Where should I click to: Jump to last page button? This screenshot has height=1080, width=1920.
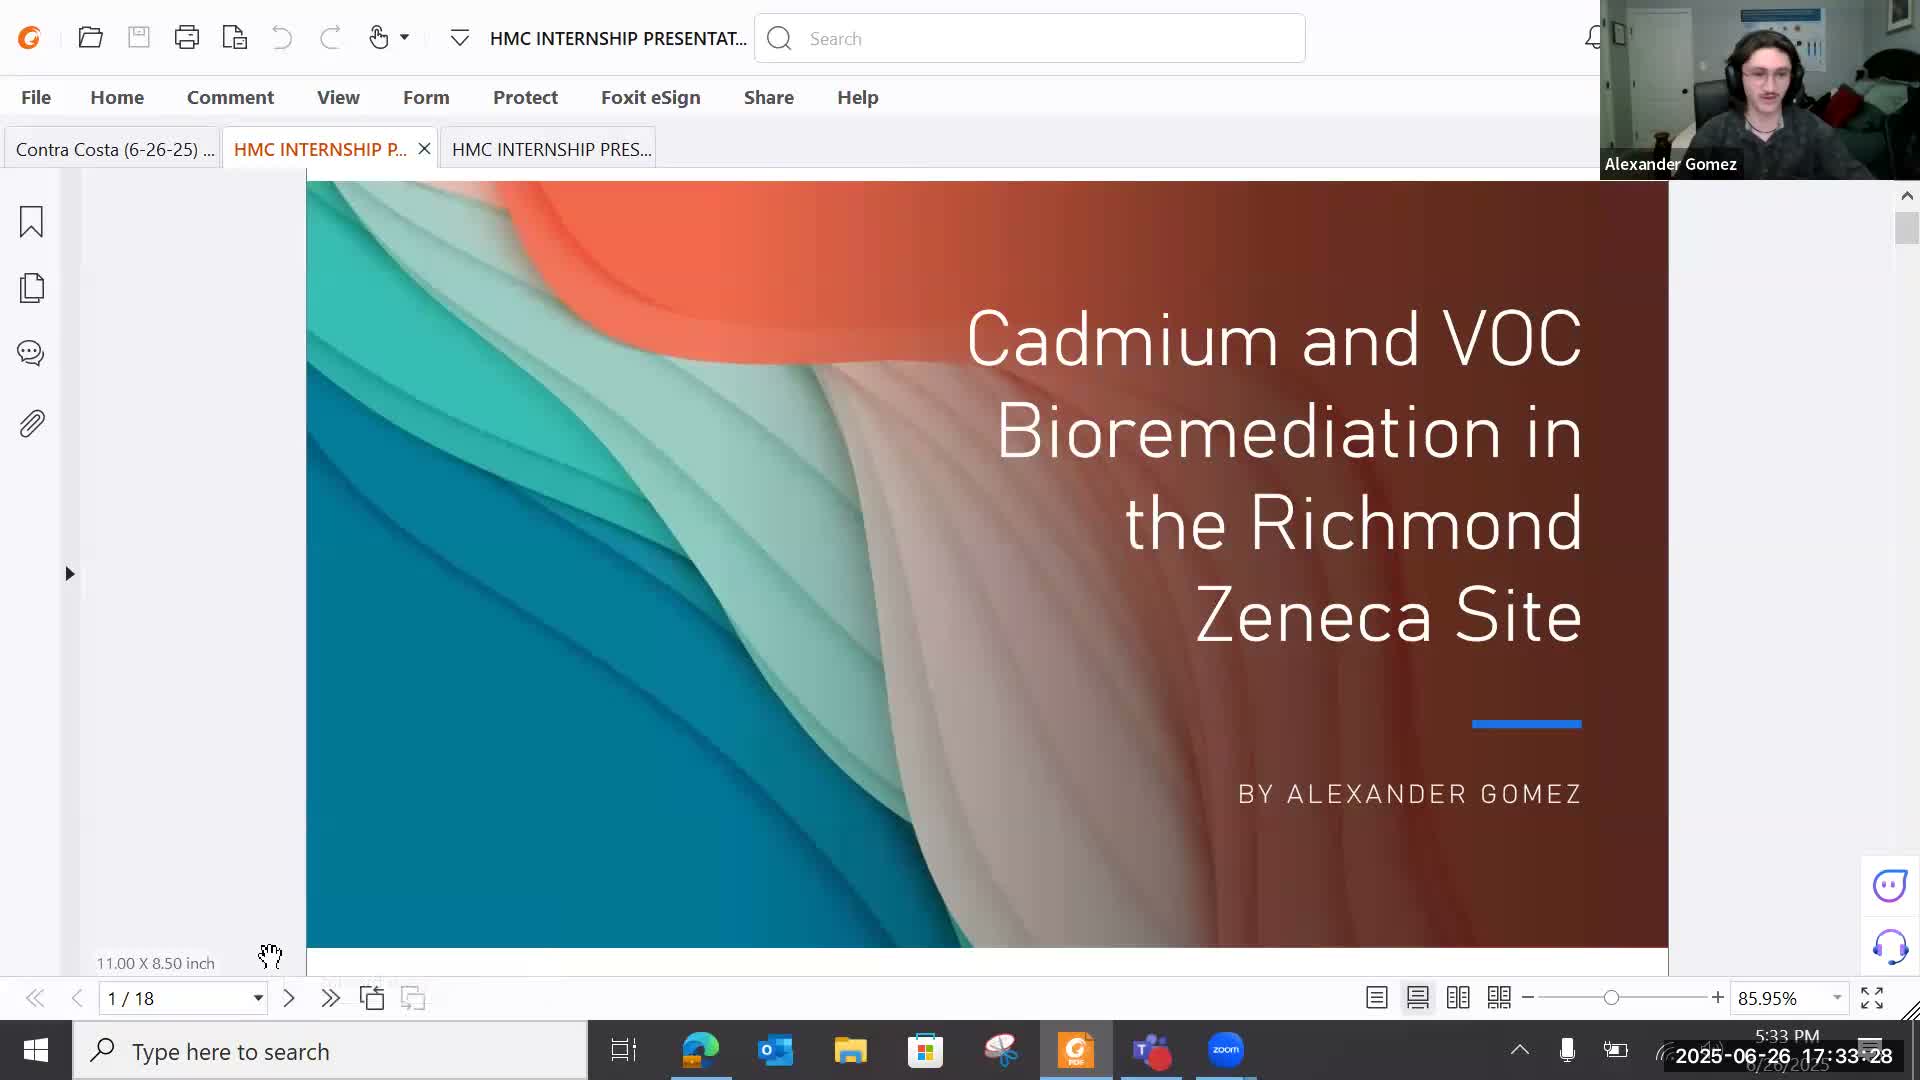(330, 998)
